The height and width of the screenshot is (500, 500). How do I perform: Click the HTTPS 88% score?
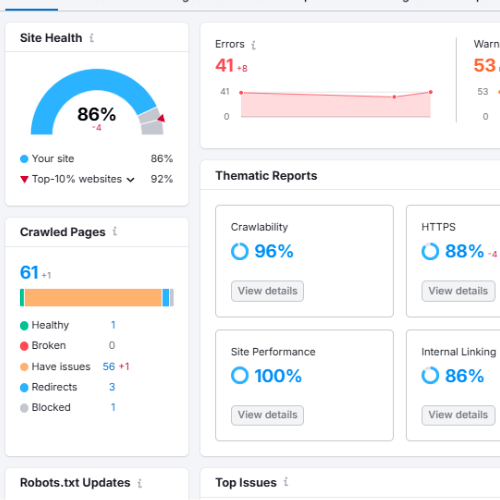(464, 251)
